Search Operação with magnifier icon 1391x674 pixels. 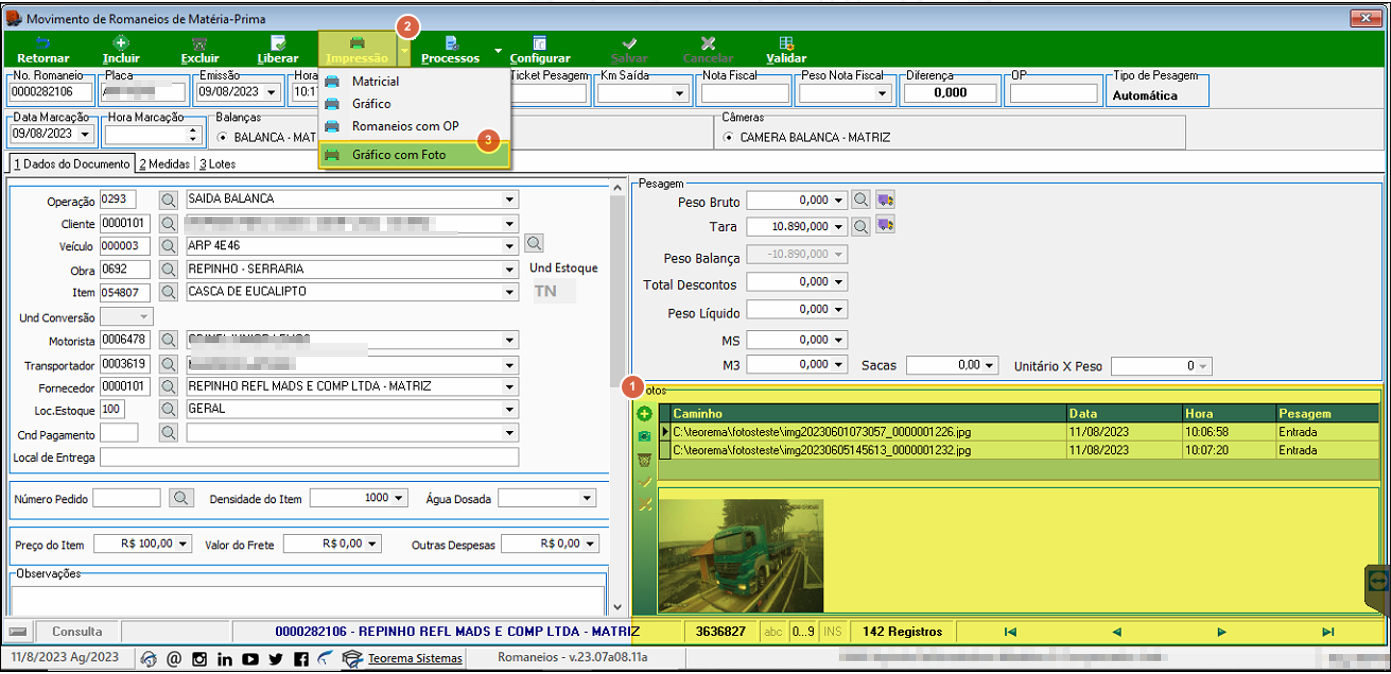coord(168,199)
